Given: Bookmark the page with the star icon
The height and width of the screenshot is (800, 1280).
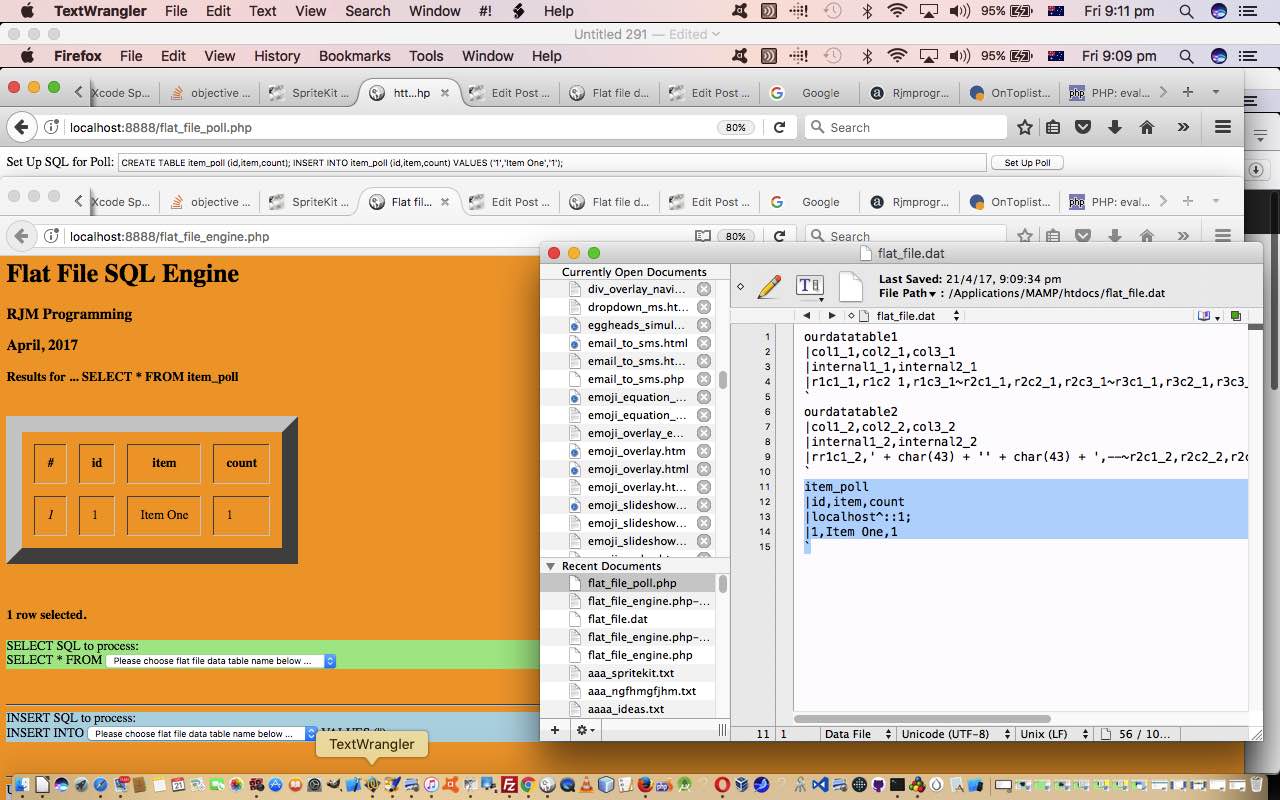Looking at the screenshot, I should coord(1025,128).
